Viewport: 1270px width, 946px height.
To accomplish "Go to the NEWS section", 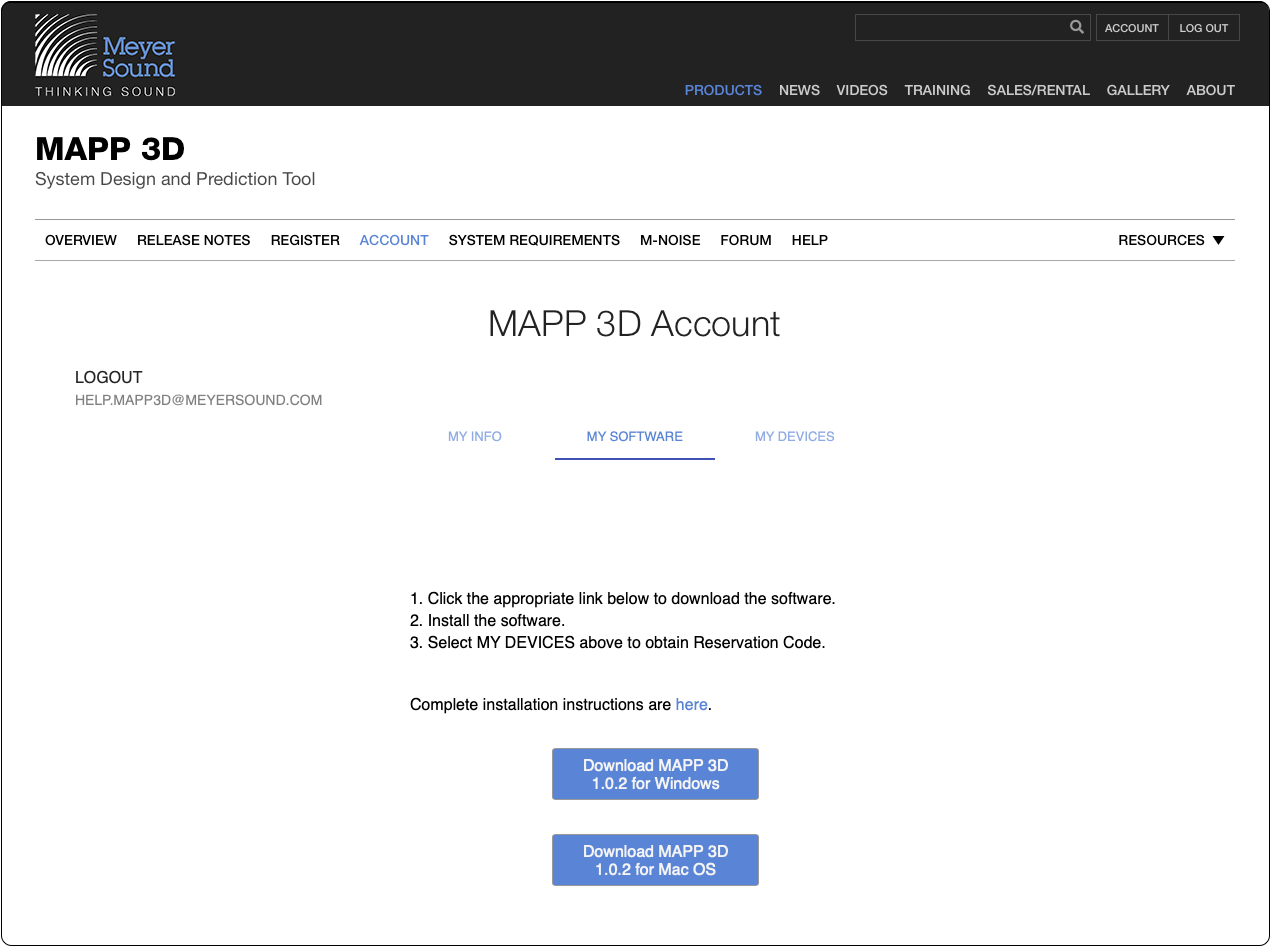I will coord(799,90).
